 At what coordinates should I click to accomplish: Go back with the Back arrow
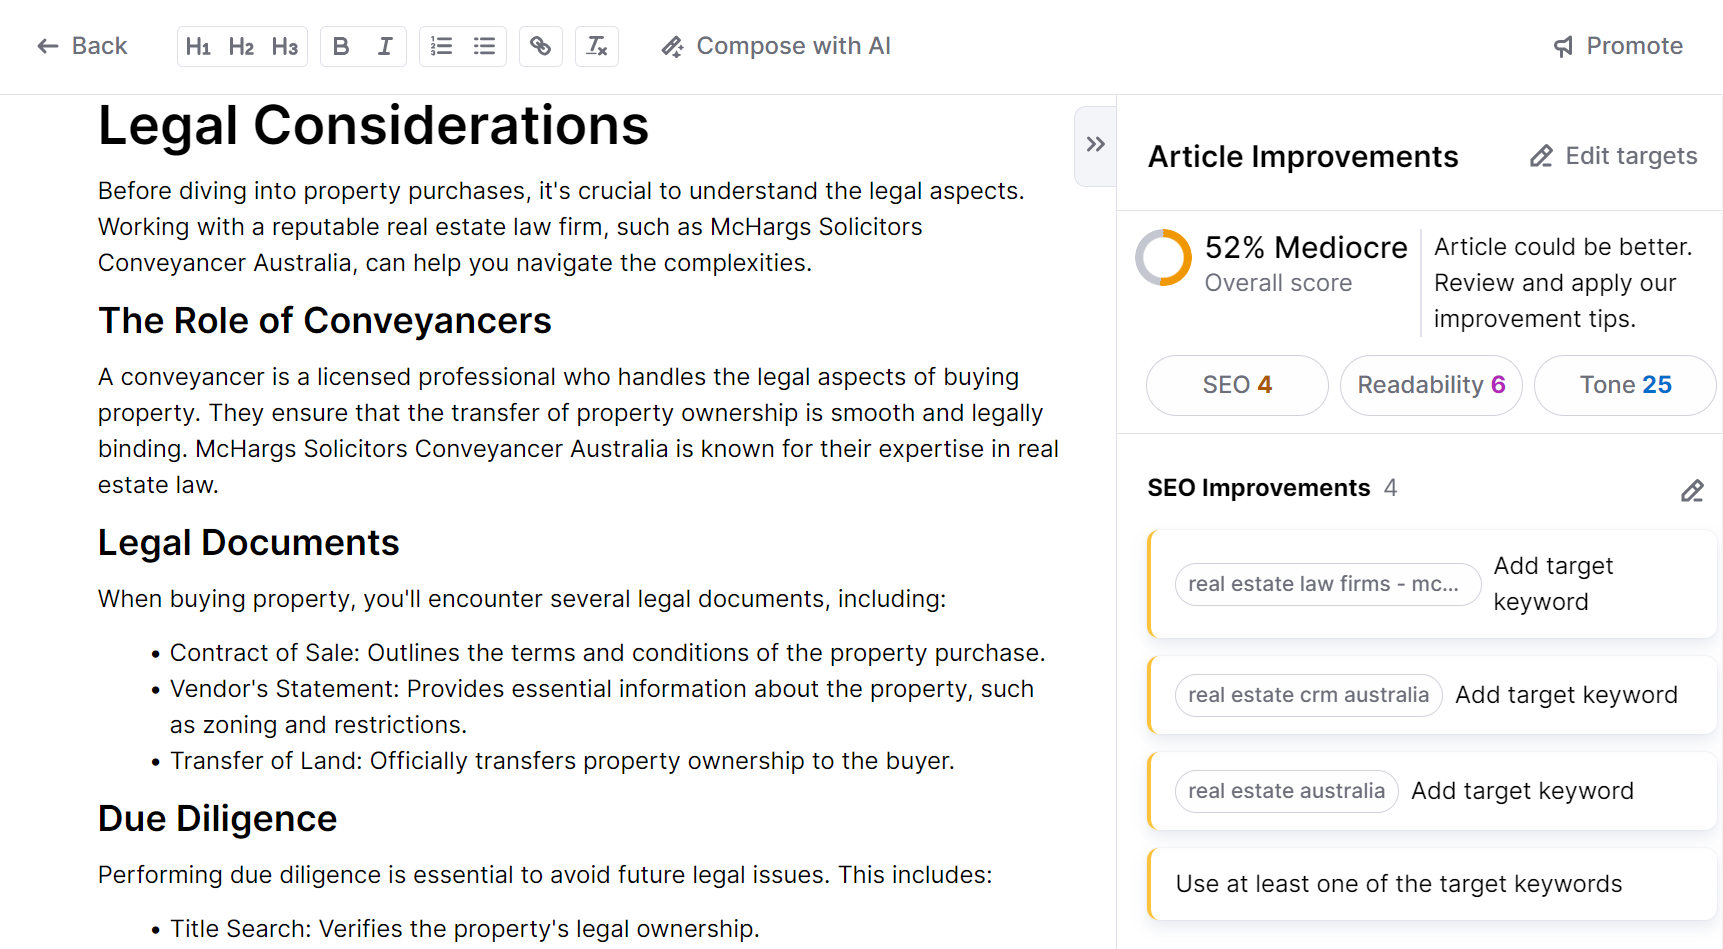point(82,46)
